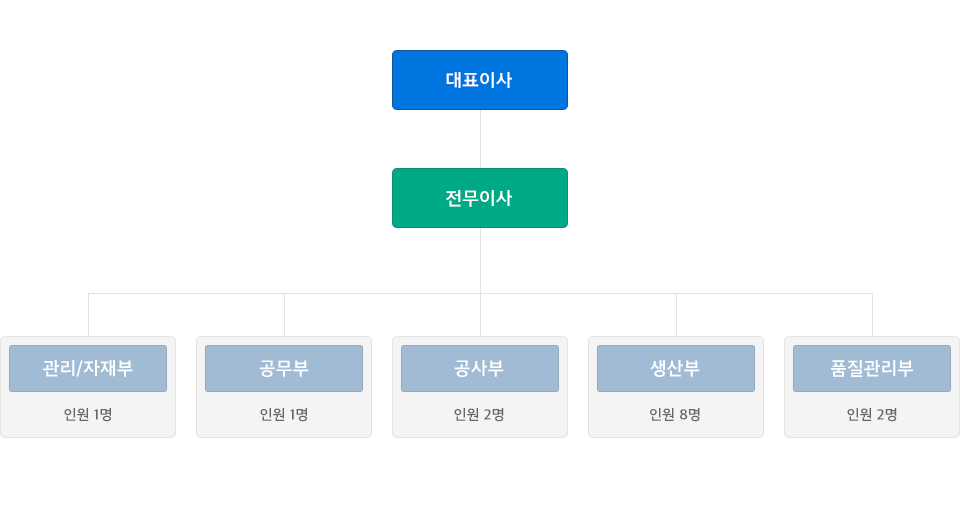Click 인원 1명 under 관리/자재부

(88, 415)
